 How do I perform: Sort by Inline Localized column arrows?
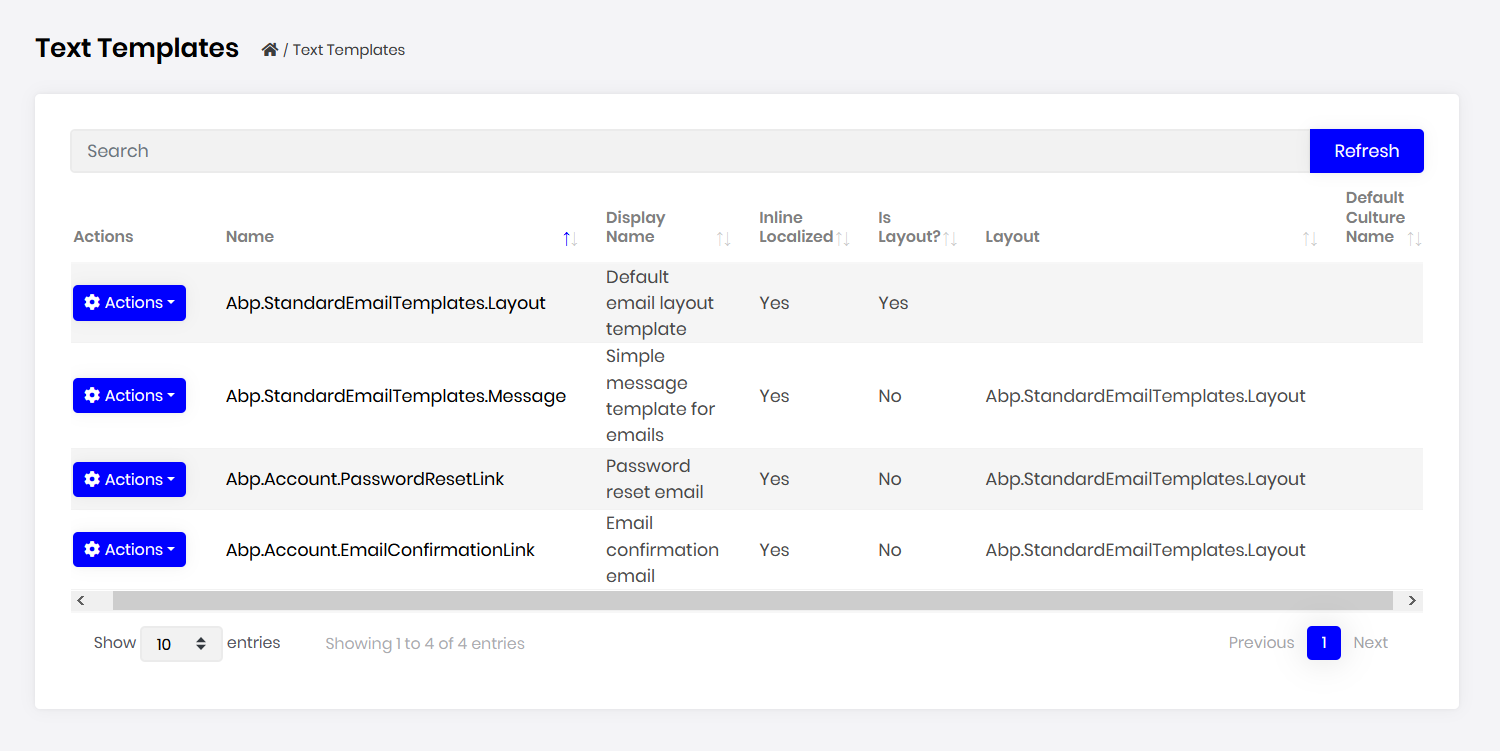(x=843, y=238)
